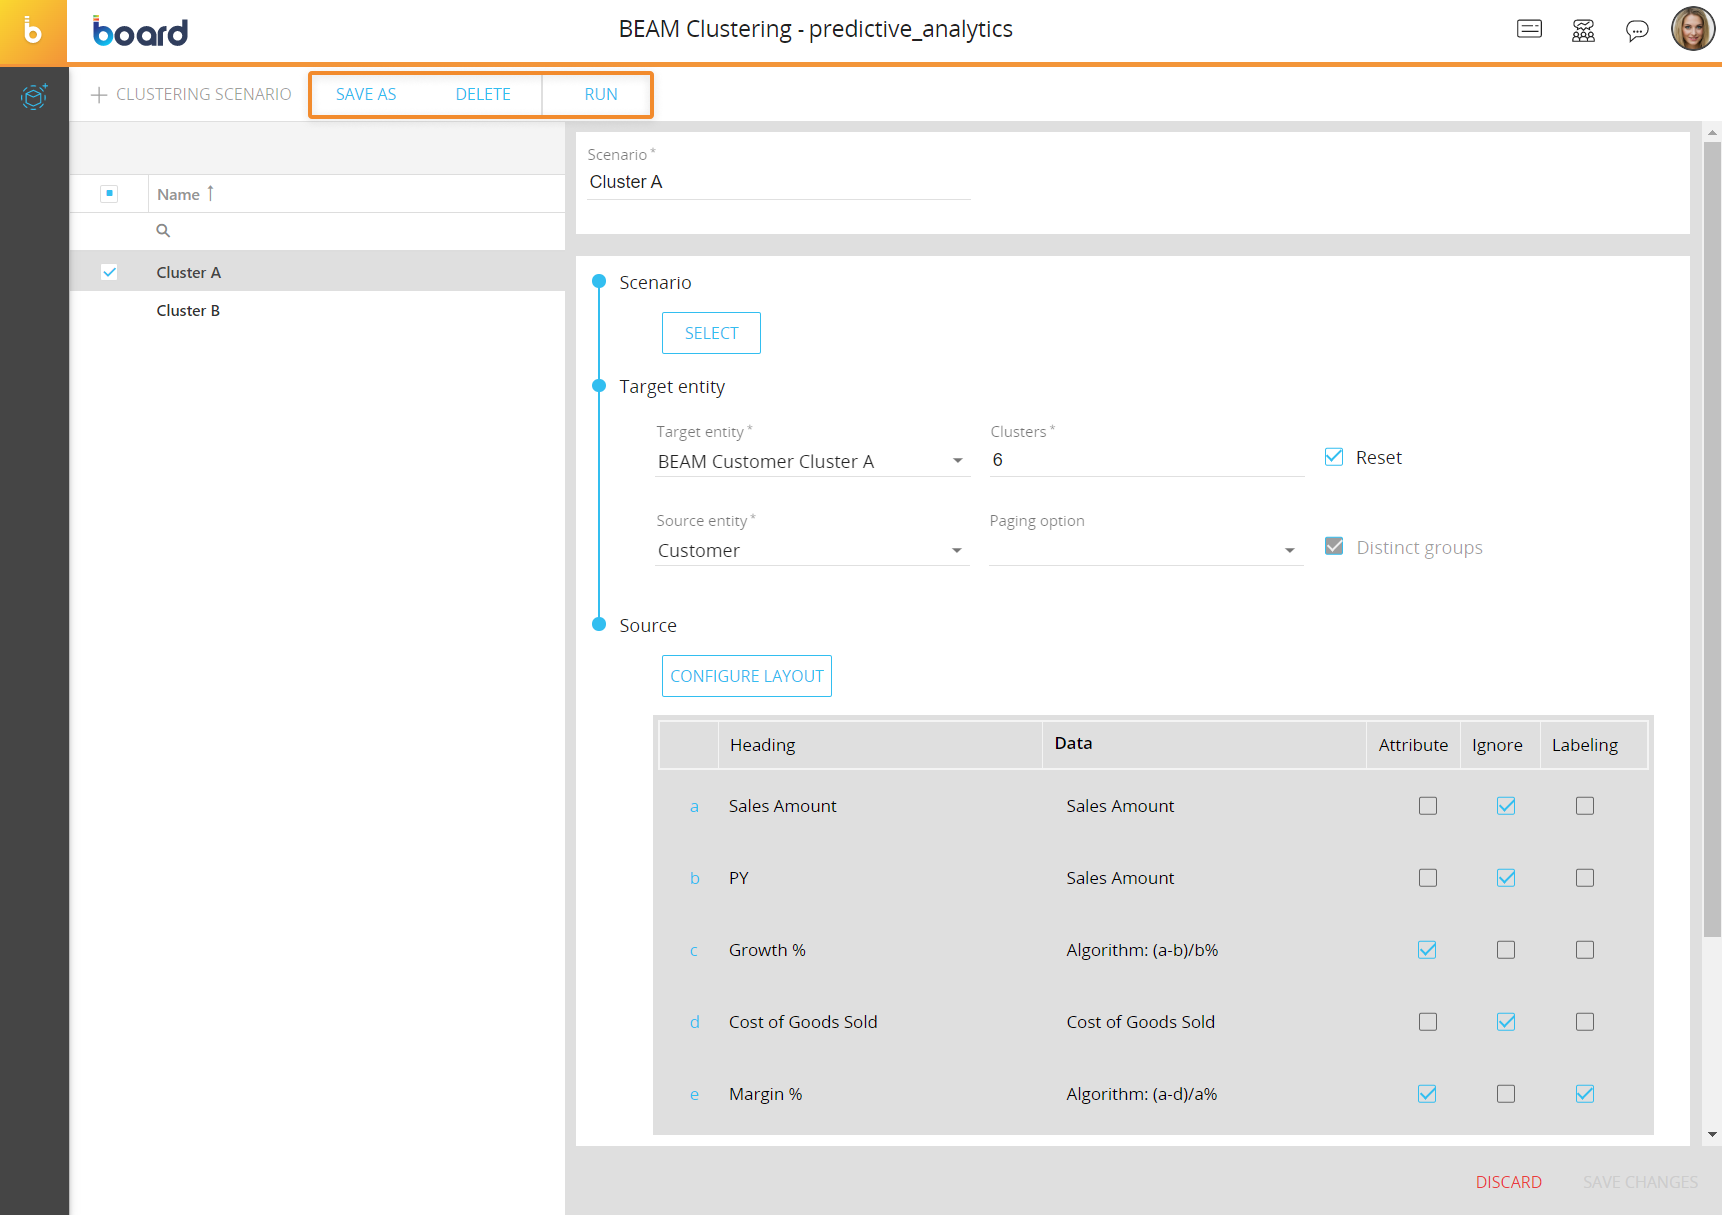Expand the Target entity dropdown
1722x1215 pixels.
click(957, 461)
